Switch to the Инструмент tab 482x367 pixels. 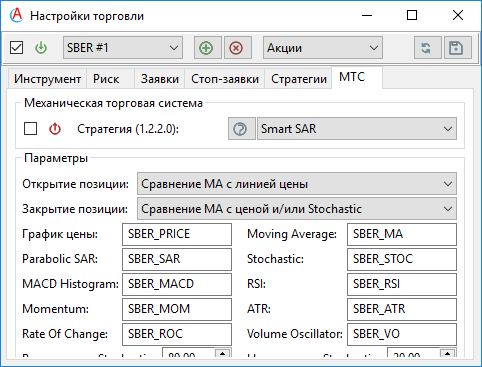pos(47,79)
